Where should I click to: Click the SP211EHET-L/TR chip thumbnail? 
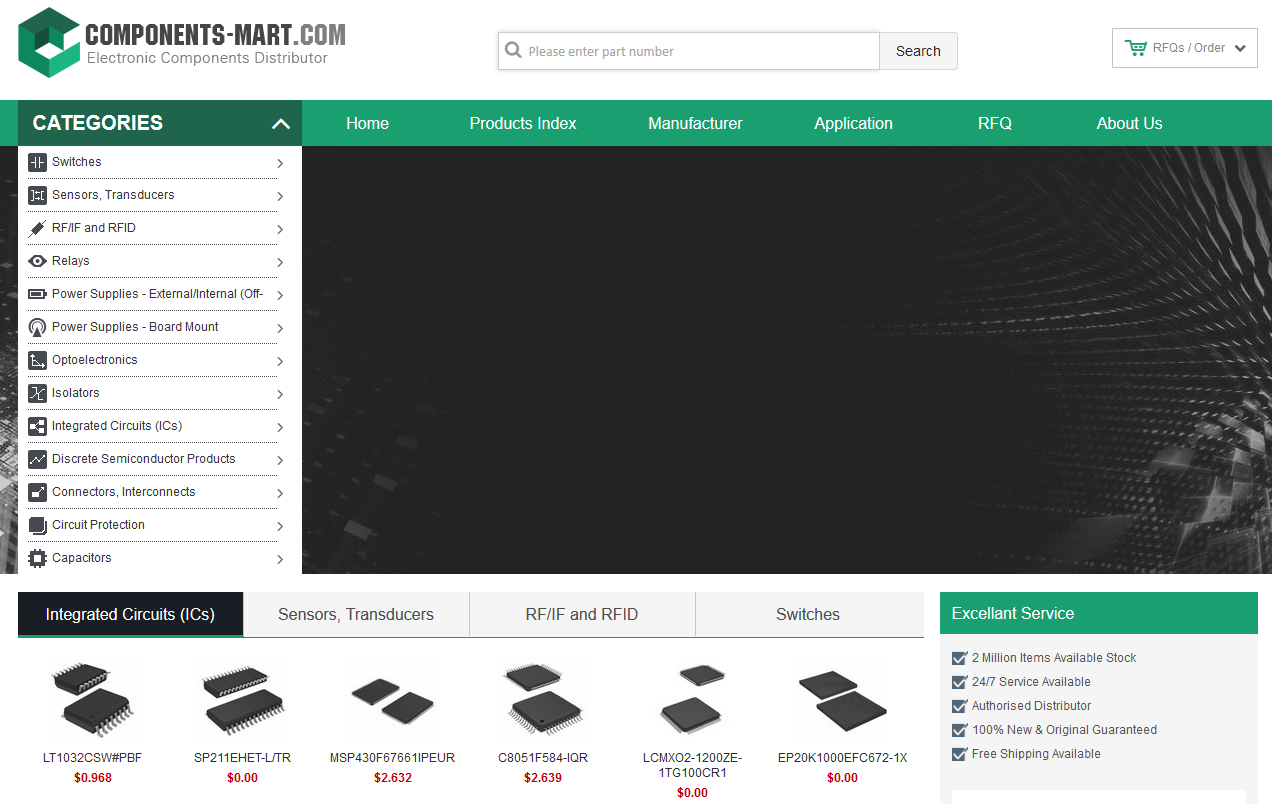[242, 700]
